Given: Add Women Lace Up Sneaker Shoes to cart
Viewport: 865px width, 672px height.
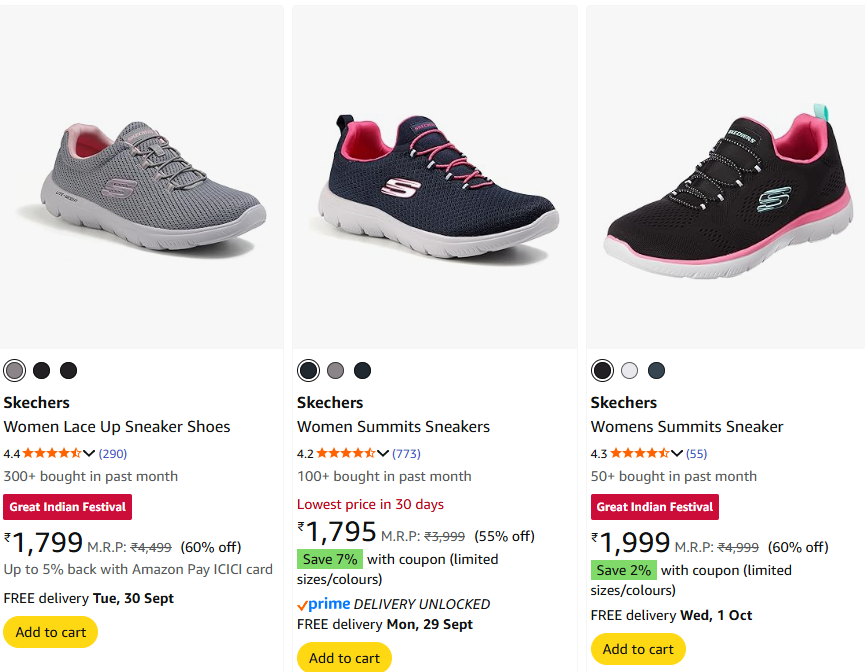Looking at the screenshot, I should pos(51,632).
